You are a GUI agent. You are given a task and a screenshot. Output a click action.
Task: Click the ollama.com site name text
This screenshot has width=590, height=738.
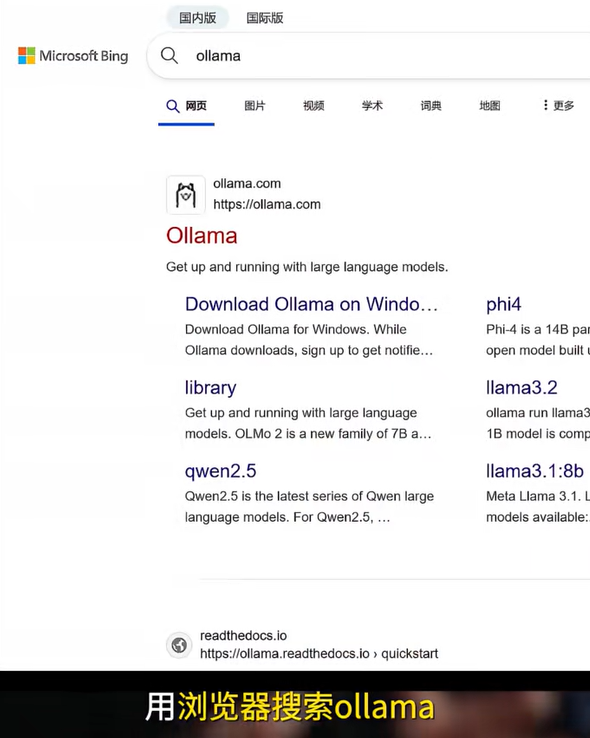(247, 183)
